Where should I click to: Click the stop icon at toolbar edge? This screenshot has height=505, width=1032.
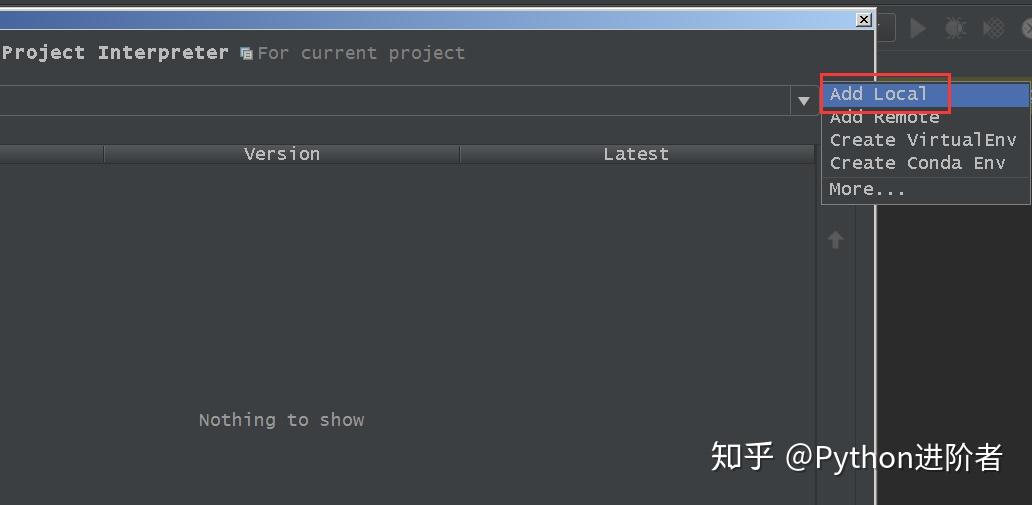1026,28
